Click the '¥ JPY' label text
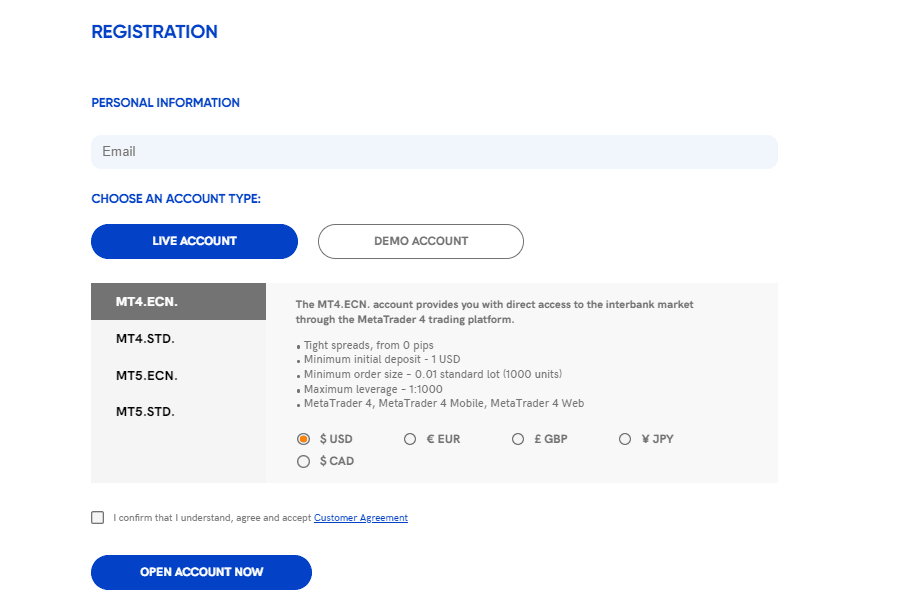 (658, 439)
